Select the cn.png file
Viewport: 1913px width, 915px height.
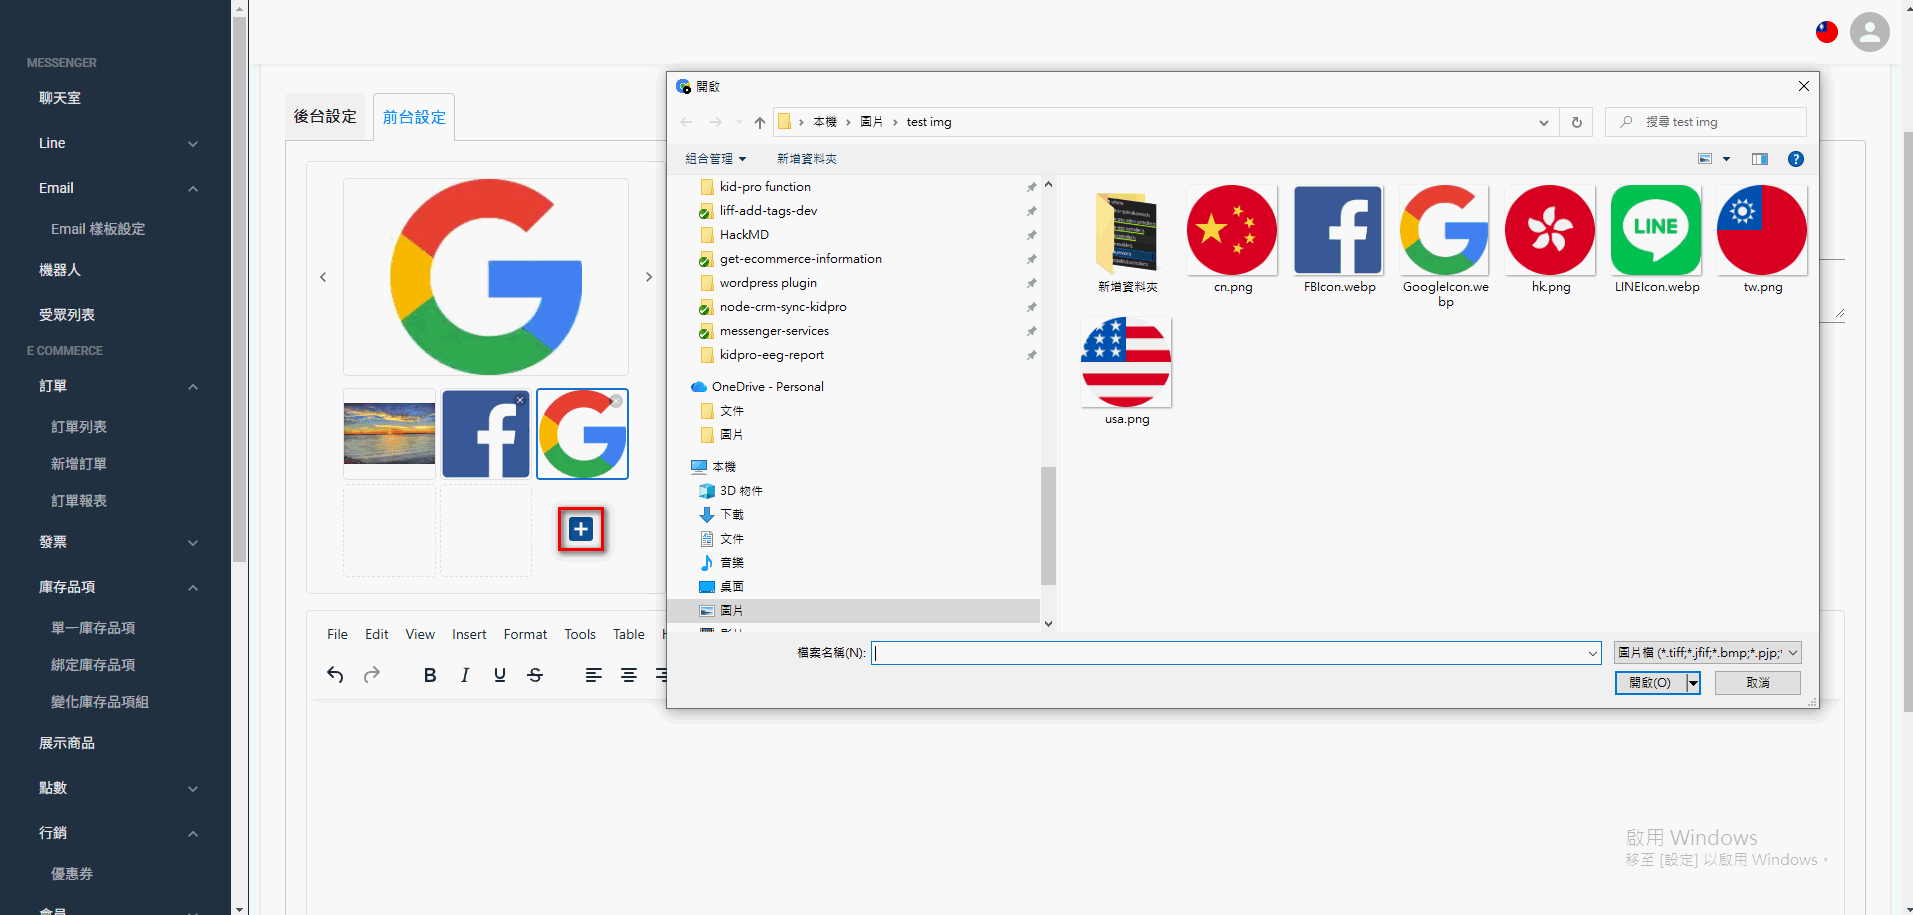1232,240
